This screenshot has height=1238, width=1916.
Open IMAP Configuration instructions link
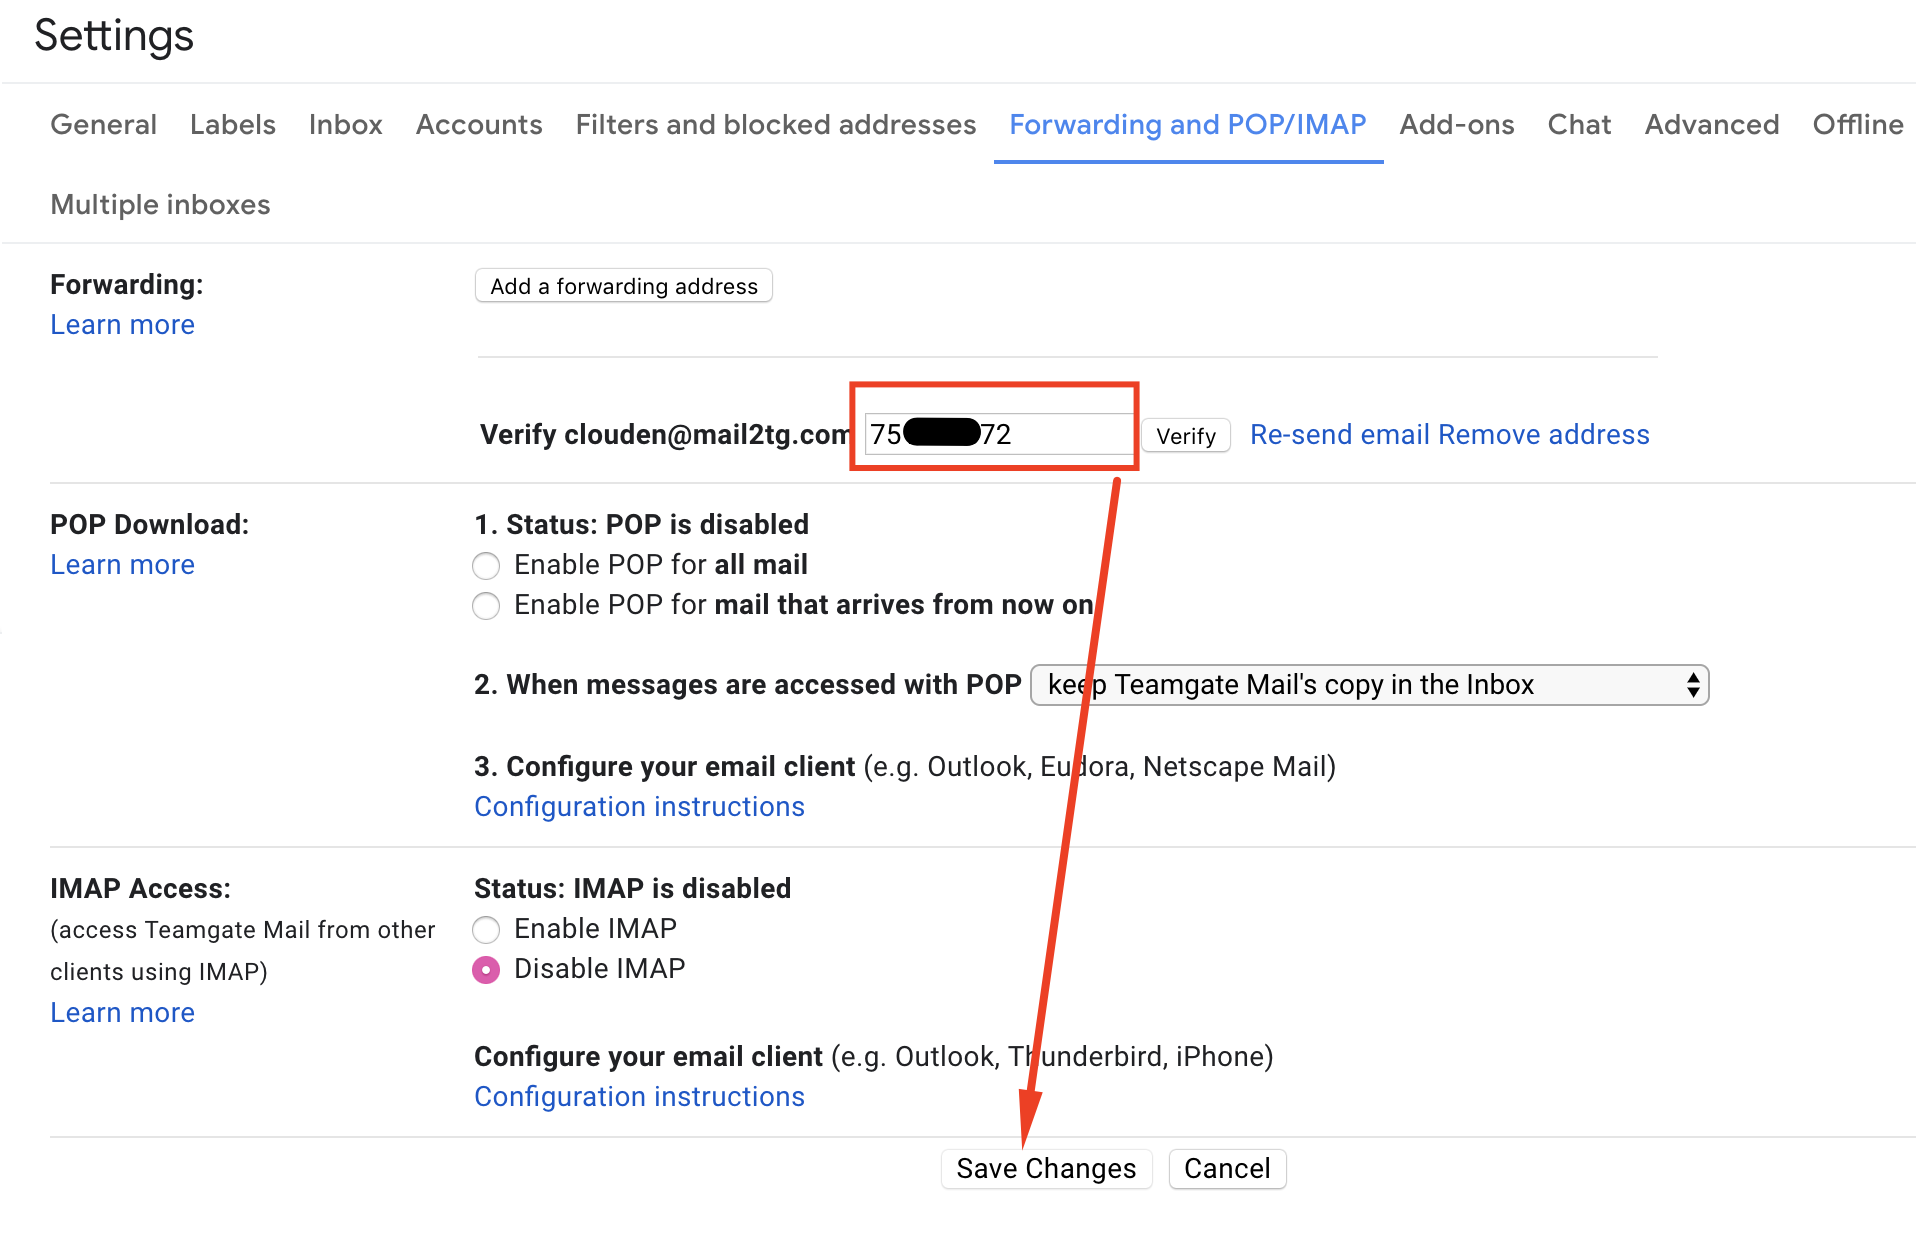[x=639, y=1096]
